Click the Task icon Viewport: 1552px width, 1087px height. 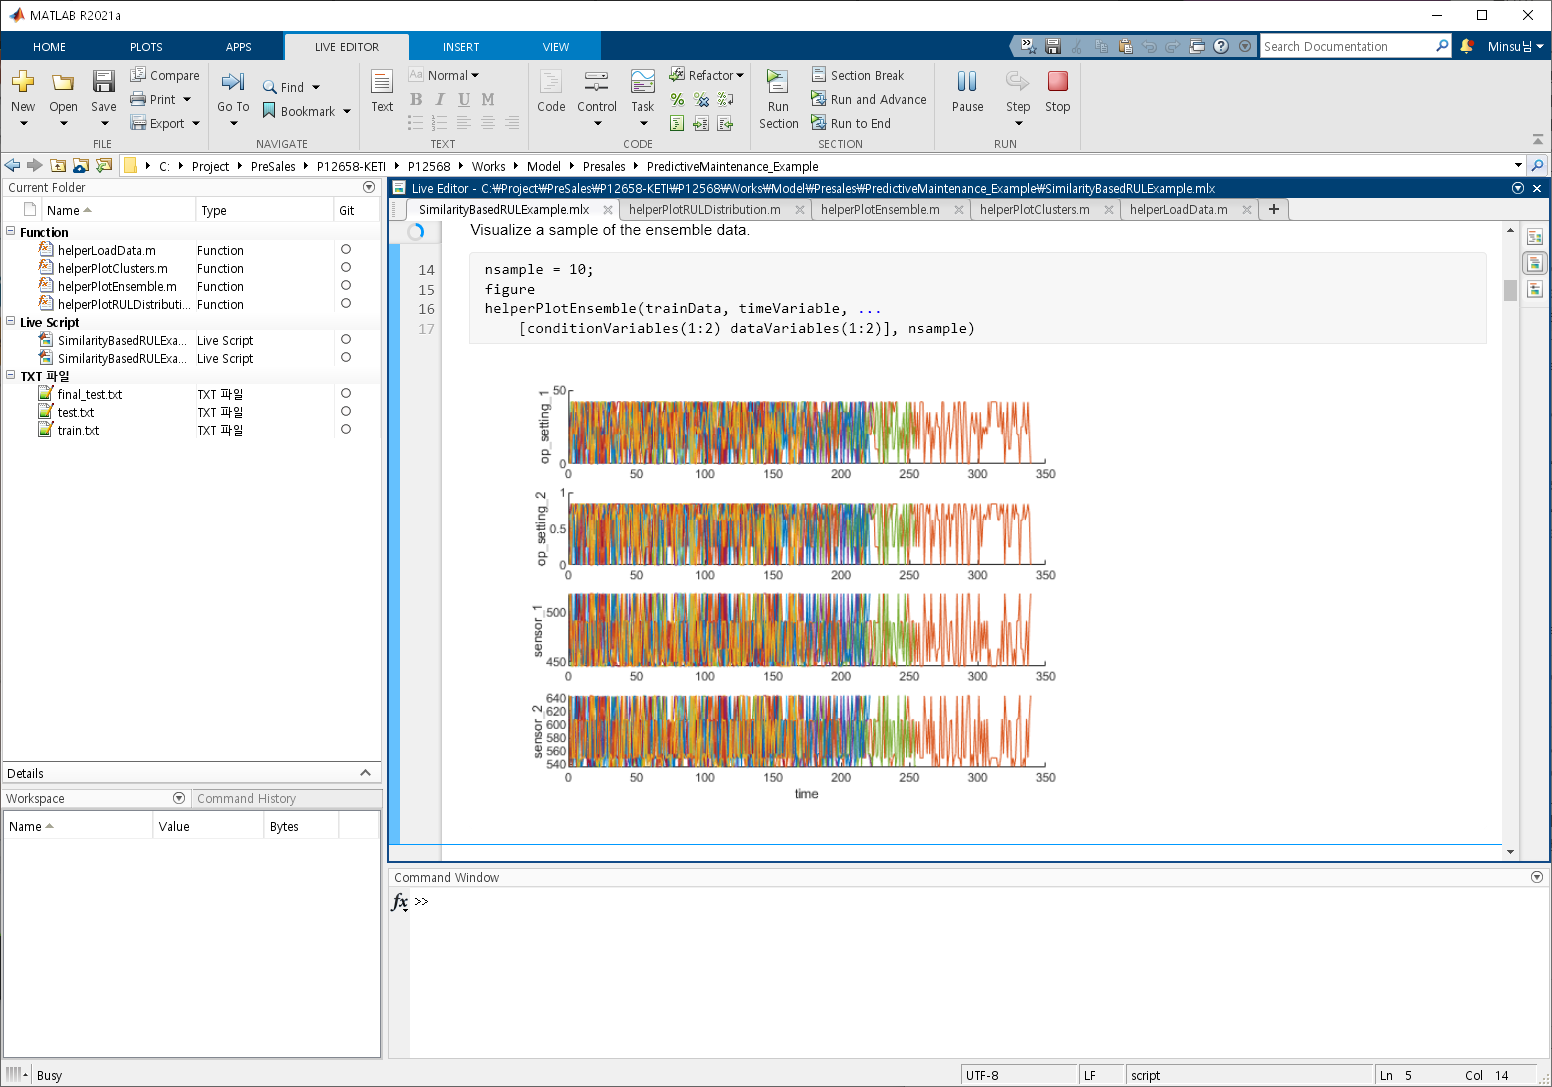point(643,82)
